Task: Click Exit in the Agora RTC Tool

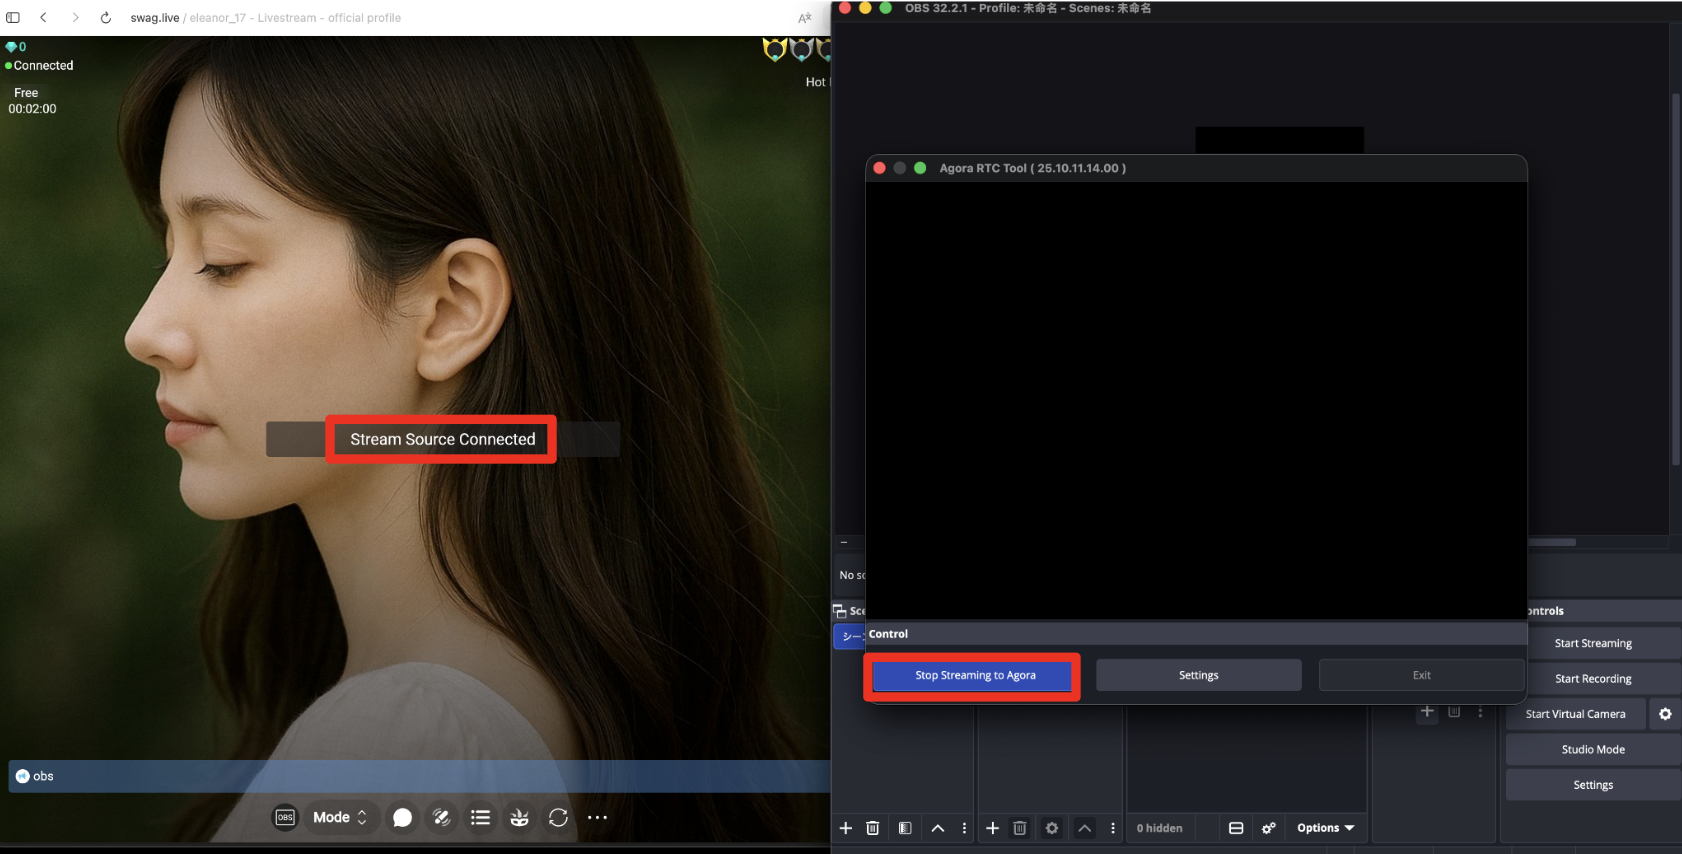Action: [x=1421, y=675]
